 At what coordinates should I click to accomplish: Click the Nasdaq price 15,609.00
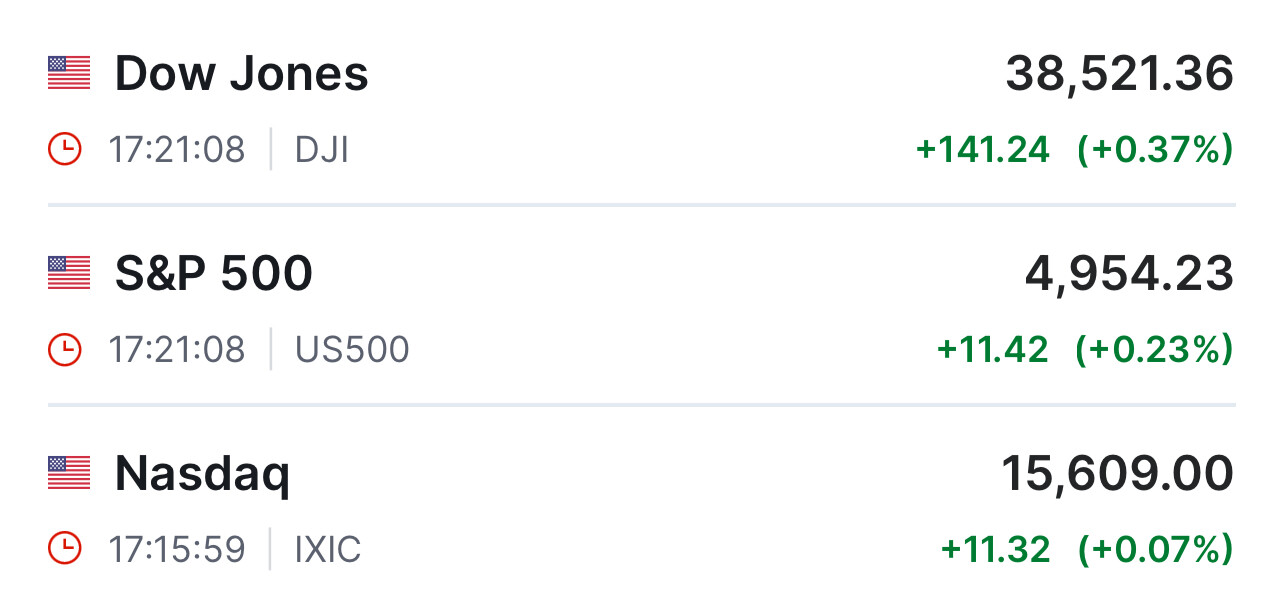[x=1117, y=474]
